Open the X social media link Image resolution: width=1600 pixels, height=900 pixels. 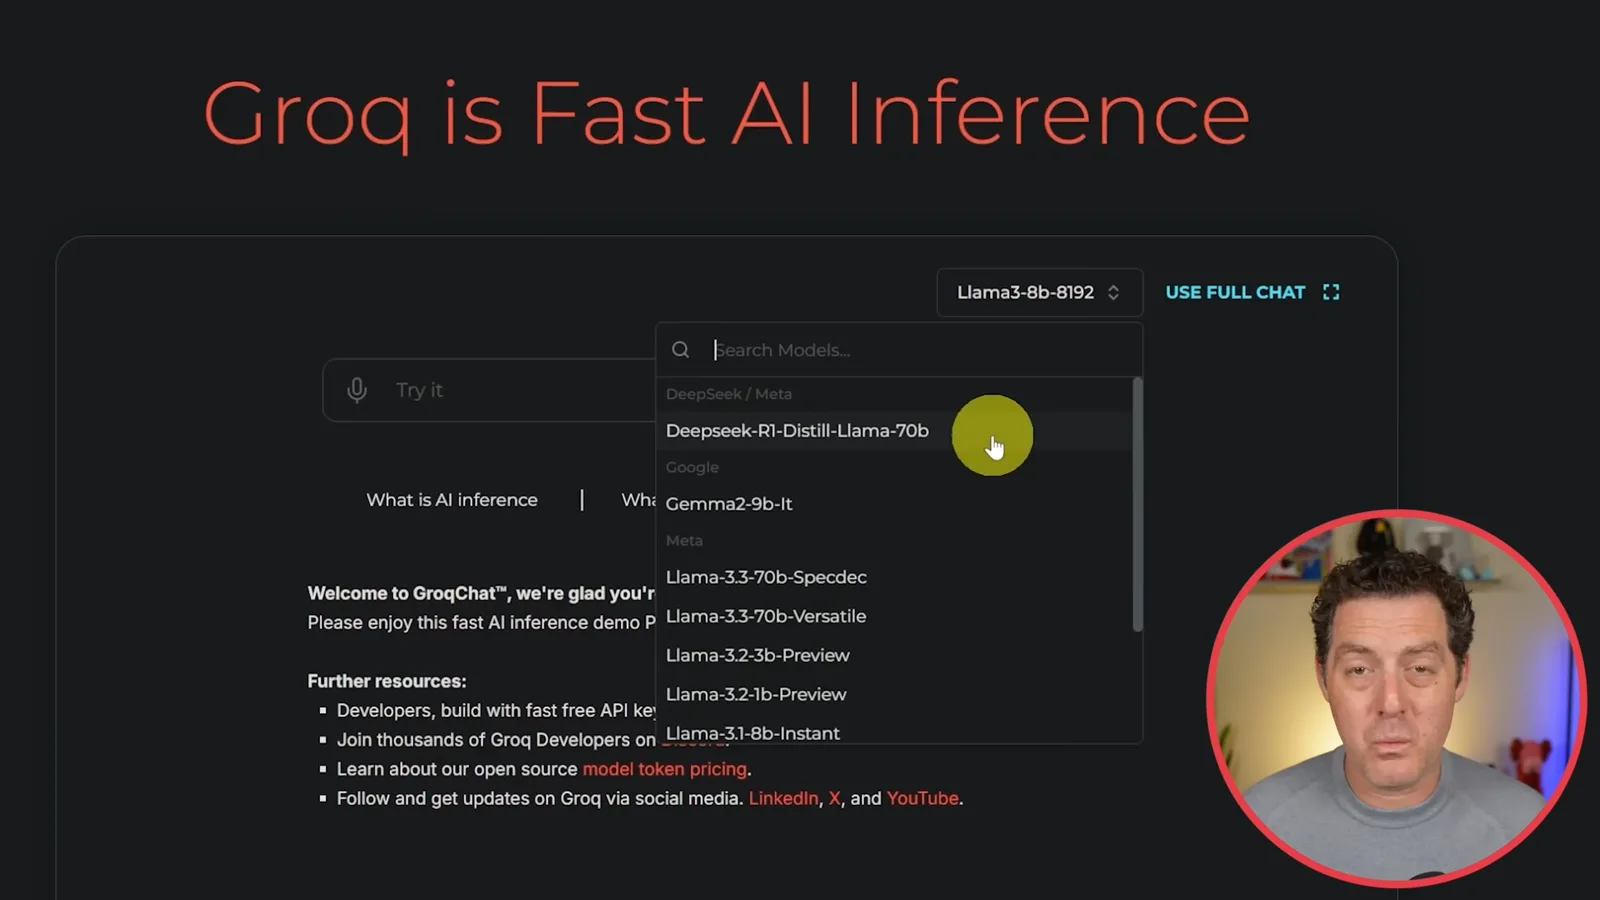[x=835, y=798]
